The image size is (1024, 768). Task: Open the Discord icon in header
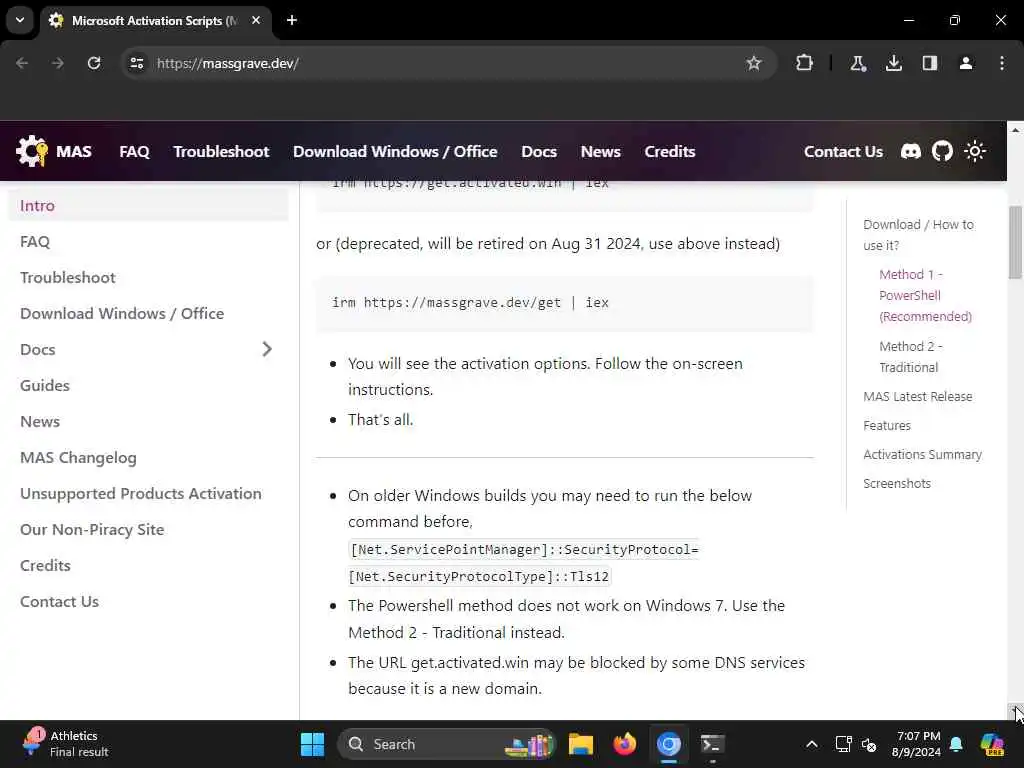[910, 152]
